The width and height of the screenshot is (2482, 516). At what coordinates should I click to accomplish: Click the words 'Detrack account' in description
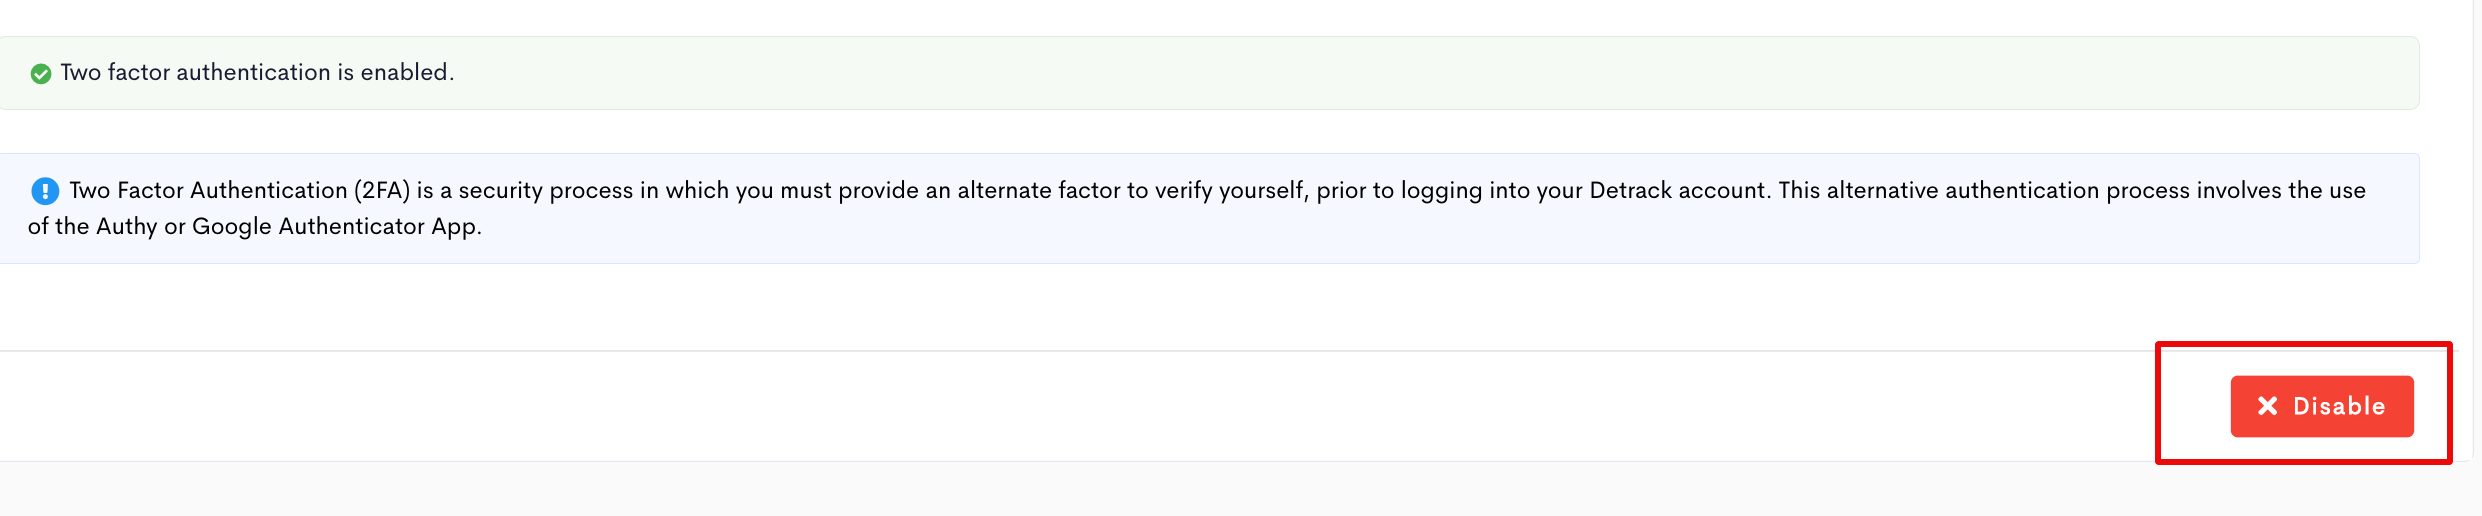pos(1677,190)
